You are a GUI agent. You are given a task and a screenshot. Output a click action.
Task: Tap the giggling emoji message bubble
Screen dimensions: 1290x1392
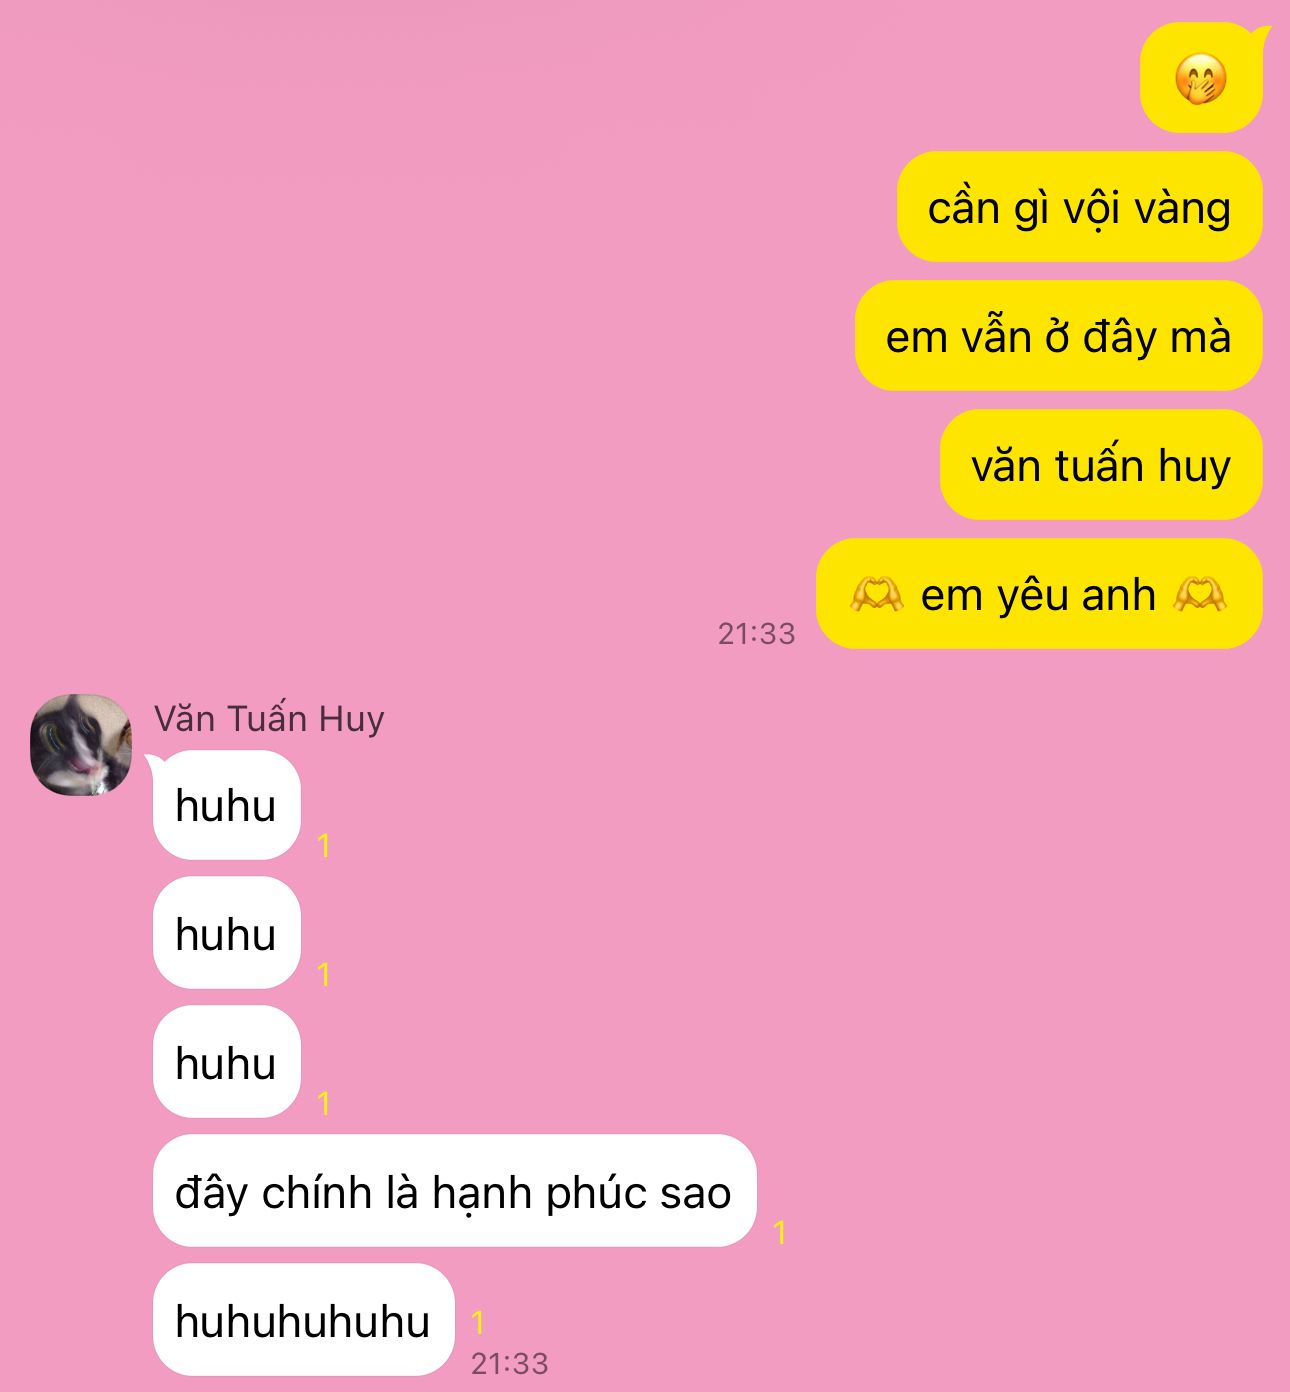pos(1202,78)
